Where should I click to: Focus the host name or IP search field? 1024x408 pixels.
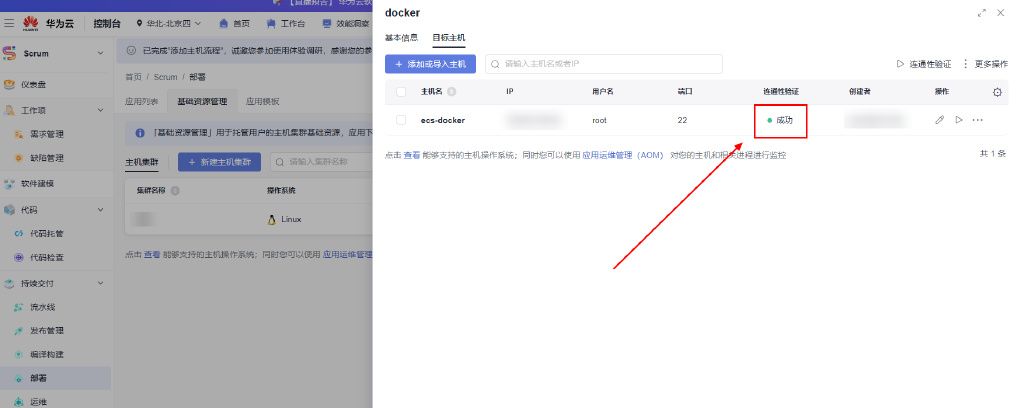[604, 64]
